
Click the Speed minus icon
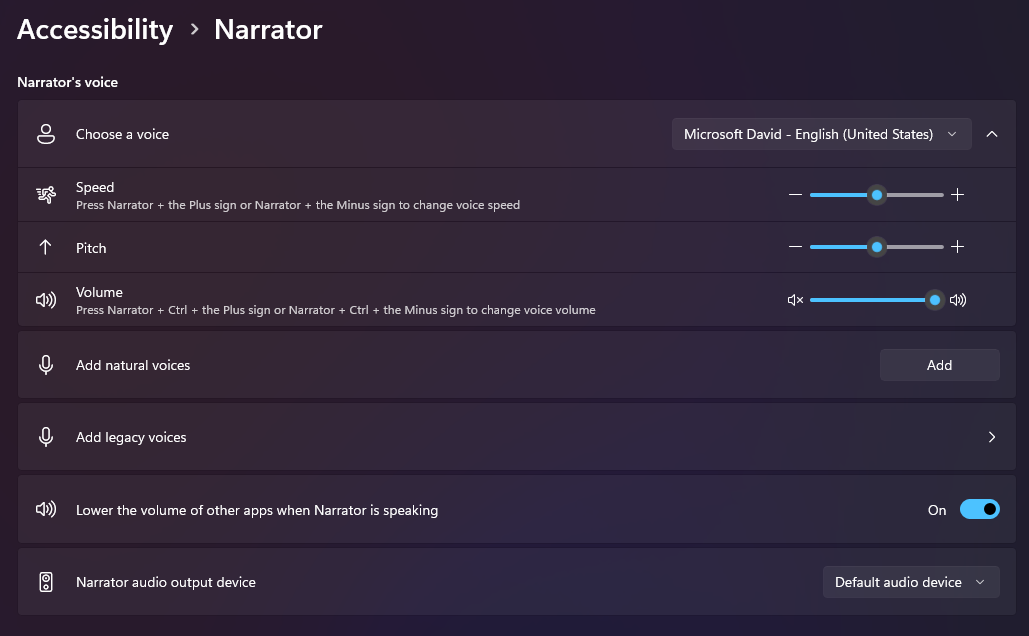[795, 195]
